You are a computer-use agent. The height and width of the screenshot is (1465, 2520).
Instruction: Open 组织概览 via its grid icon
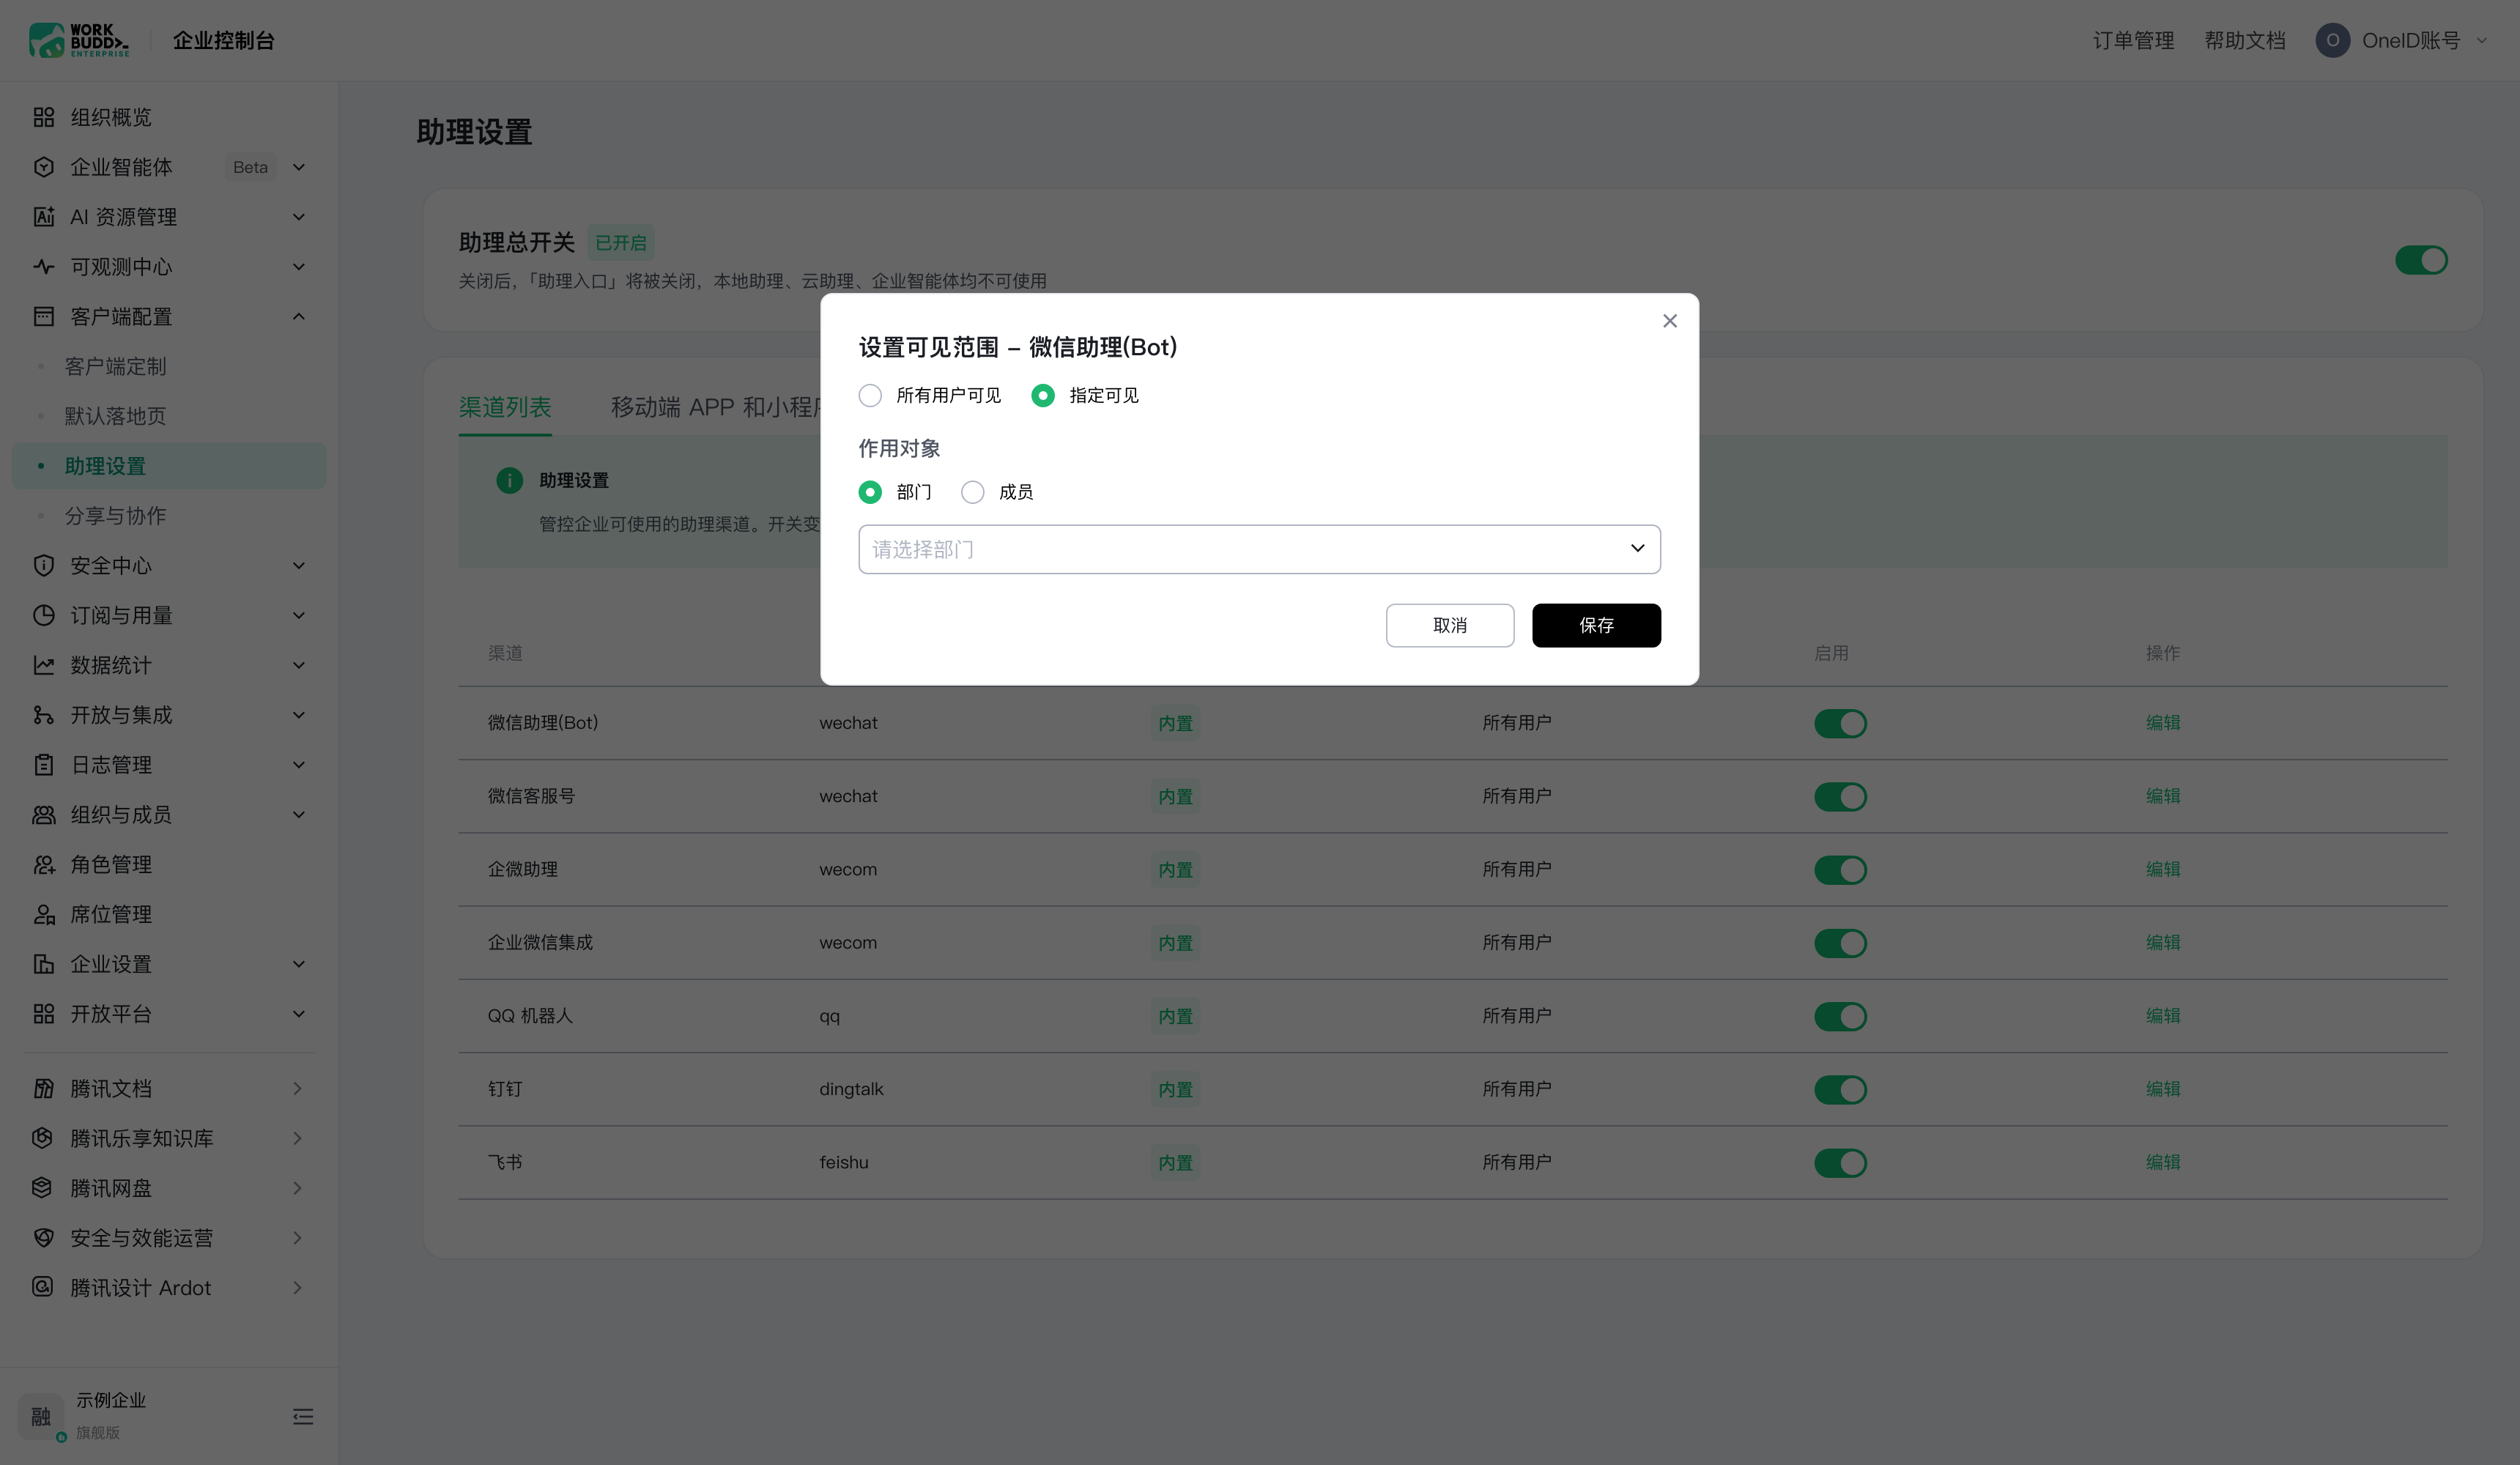click(x=43, y=117)
